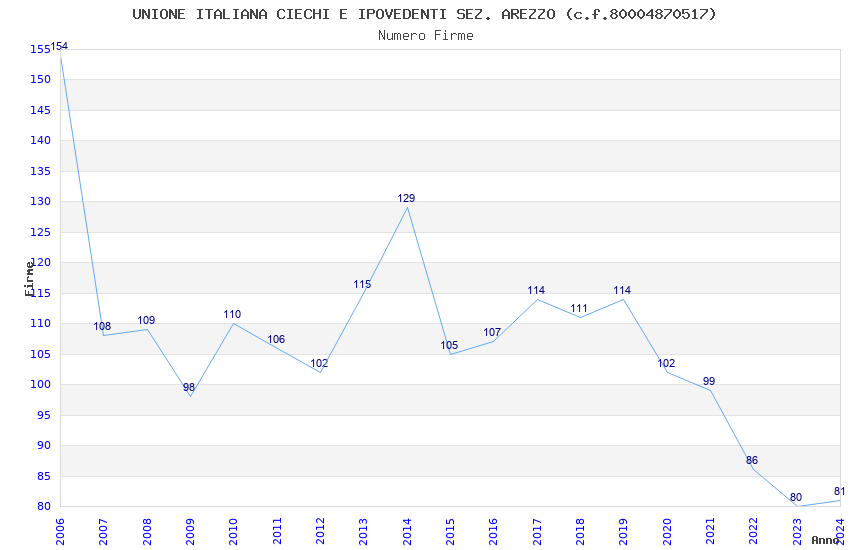Select the 81 data label for 2024
Screen dimensions: 850x550
pos(839,491)
